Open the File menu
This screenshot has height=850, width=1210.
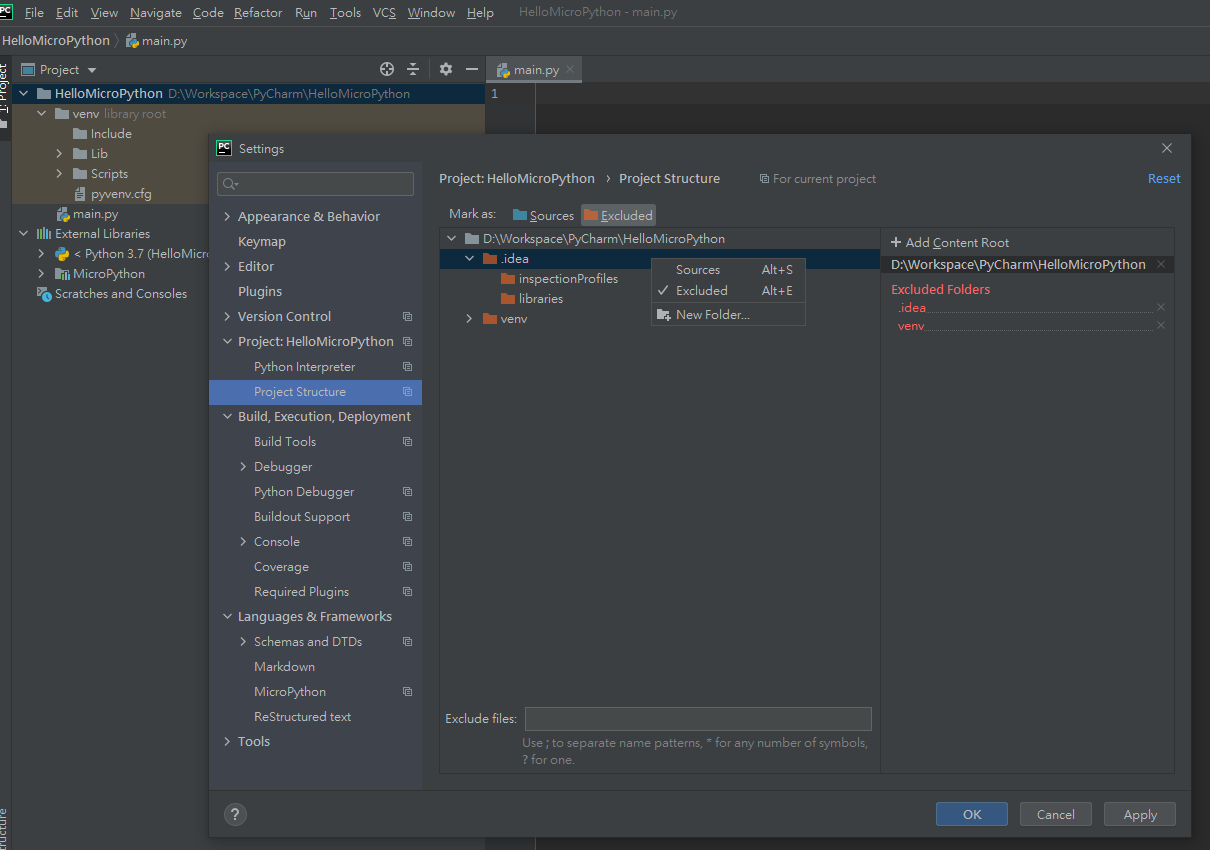pyautogui.click(x=34, y=12)
